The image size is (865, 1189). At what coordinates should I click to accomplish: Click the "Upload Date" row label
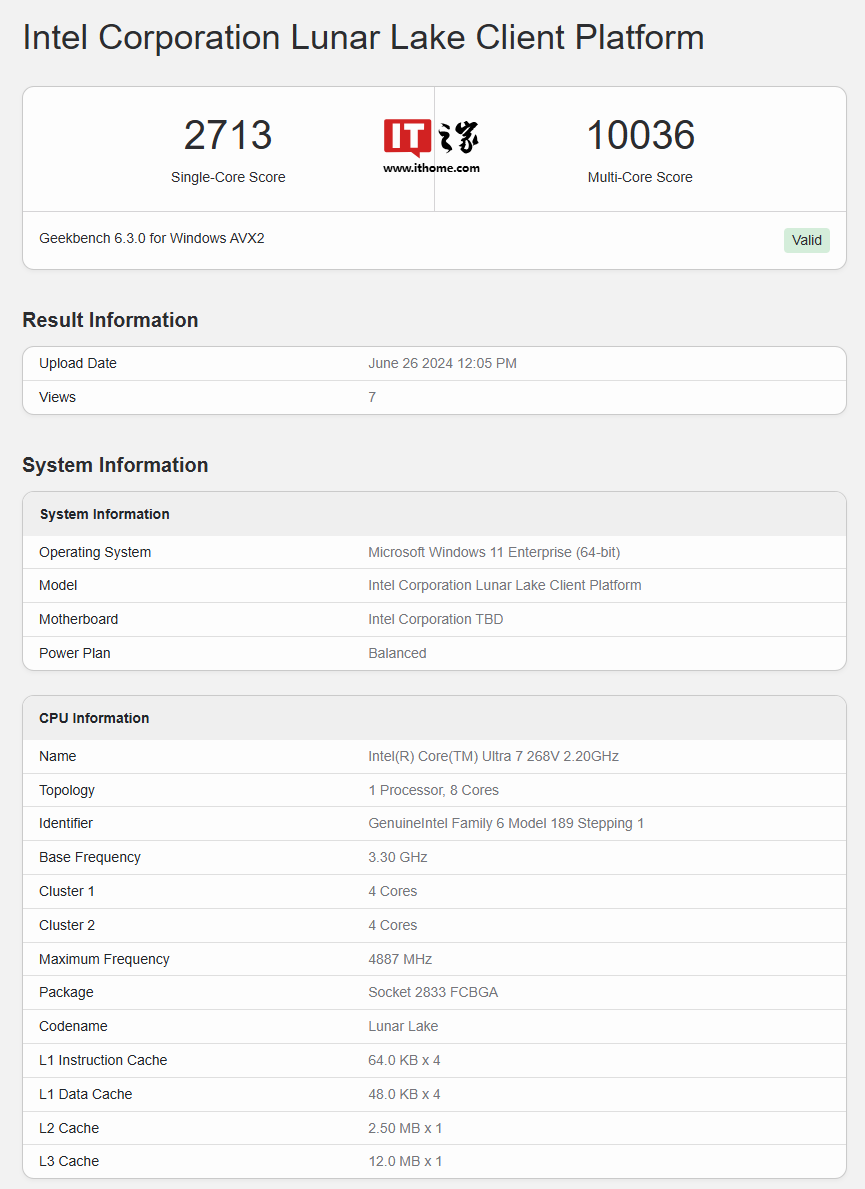pos(78,363)
